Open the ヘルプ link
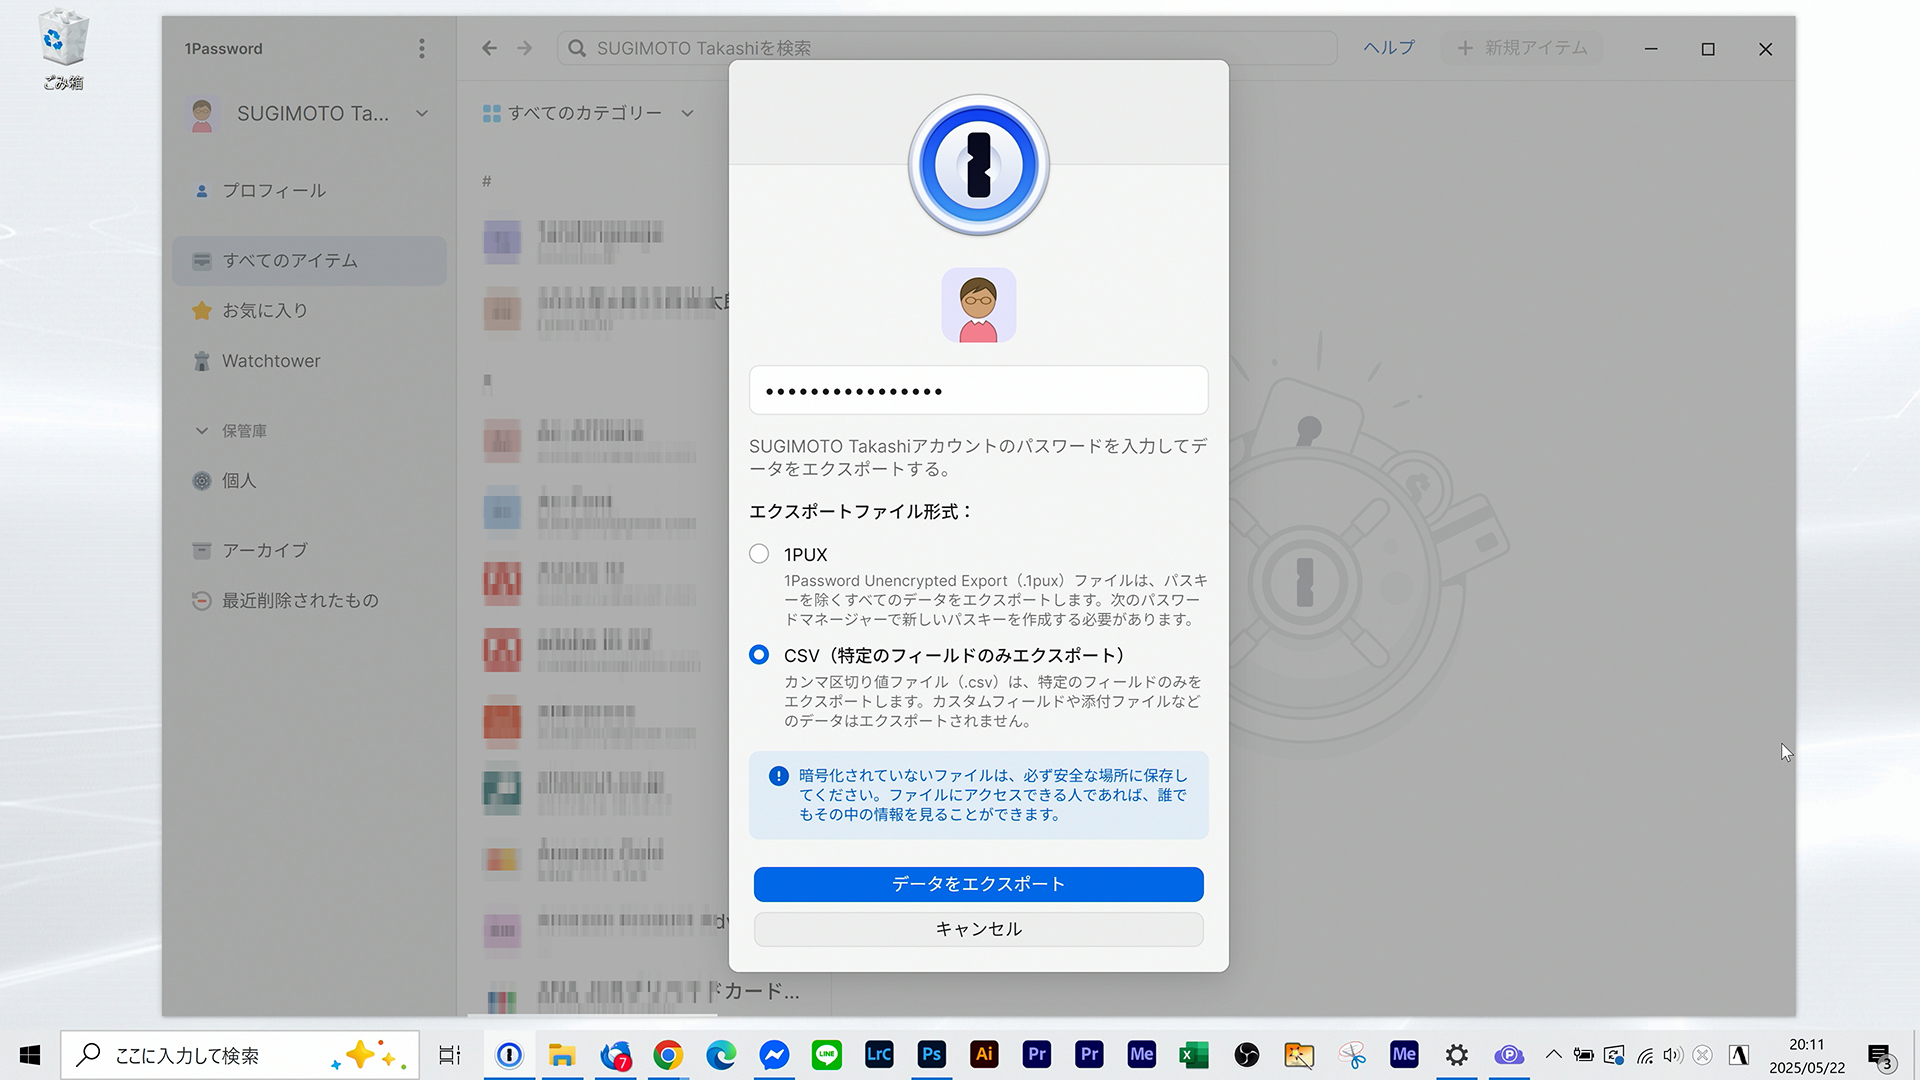Viewport: 1920px width, 1080px height. pyautogui.click(x=1389, y=48)
